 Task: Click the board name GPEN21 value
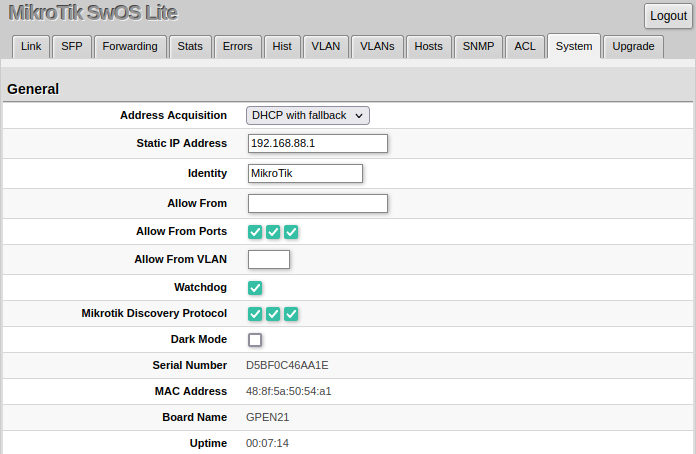268,417
